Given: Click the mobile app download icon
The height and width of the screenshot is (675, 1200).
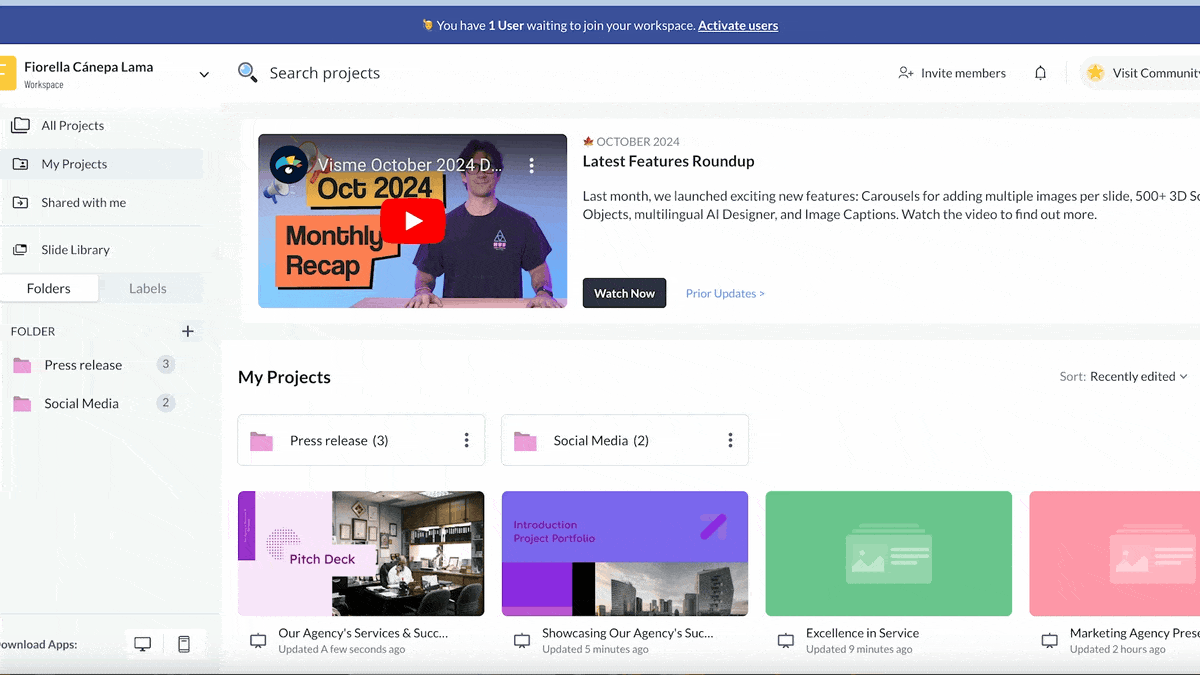Looking at the screenshot, I should 184,644.
